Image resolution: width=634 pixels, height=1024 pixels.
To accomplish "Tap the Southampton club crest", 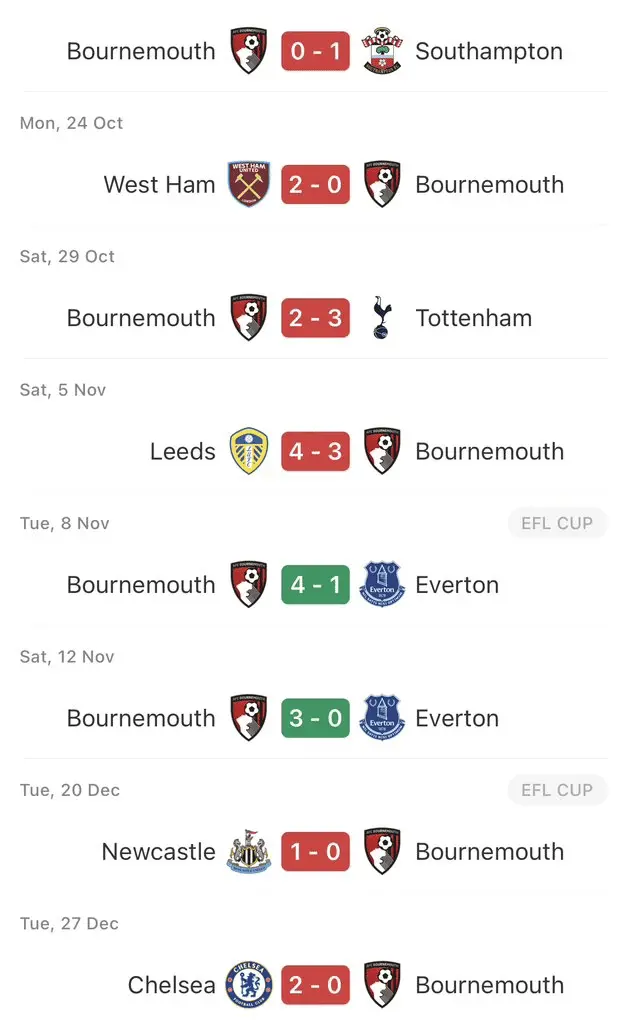I will click(x=381, y=51).
